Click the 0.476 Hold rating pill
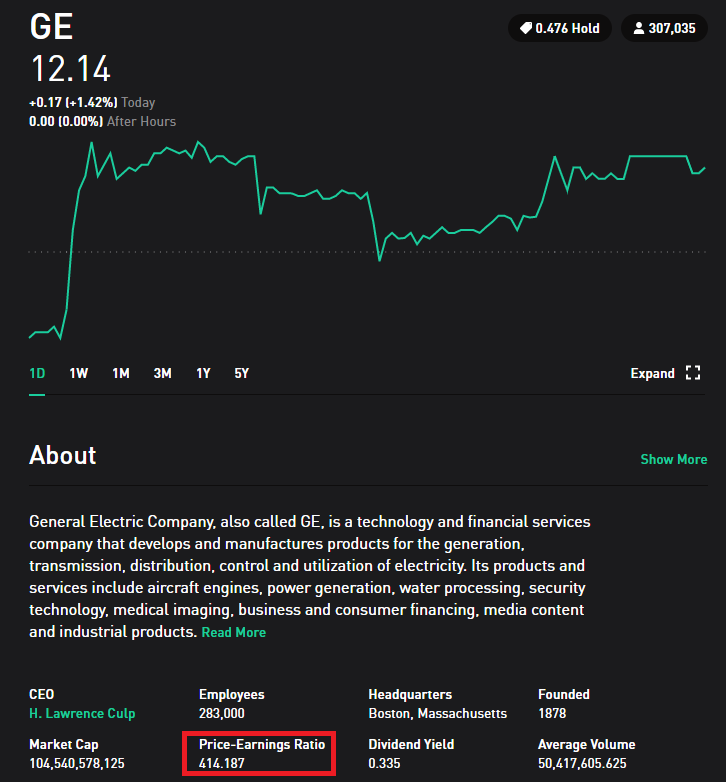Screen dimensions: 726x782 point(560,28)
